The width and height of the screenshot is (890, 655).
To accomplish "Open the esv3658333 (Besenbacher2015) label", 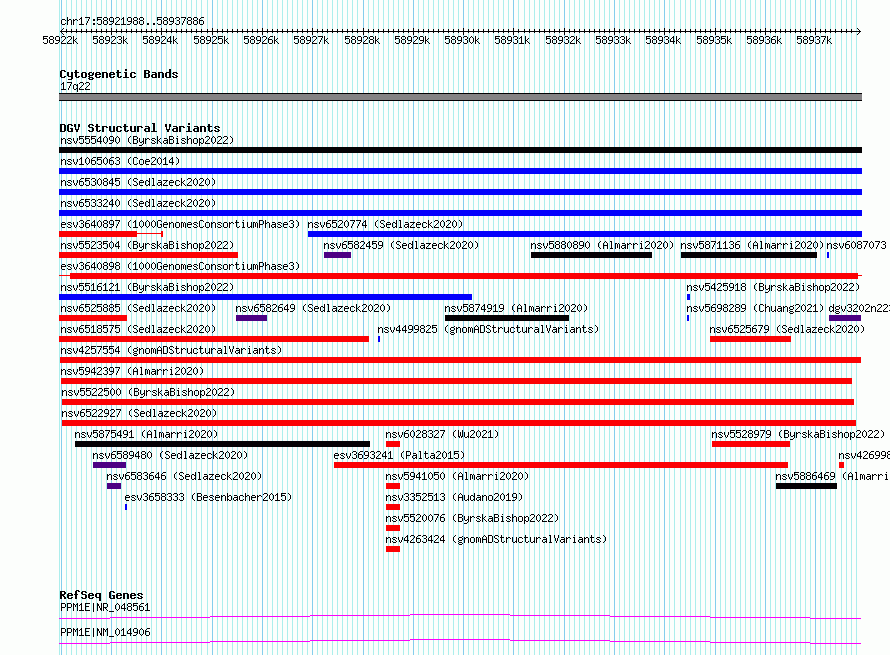I will coord(208,497).
